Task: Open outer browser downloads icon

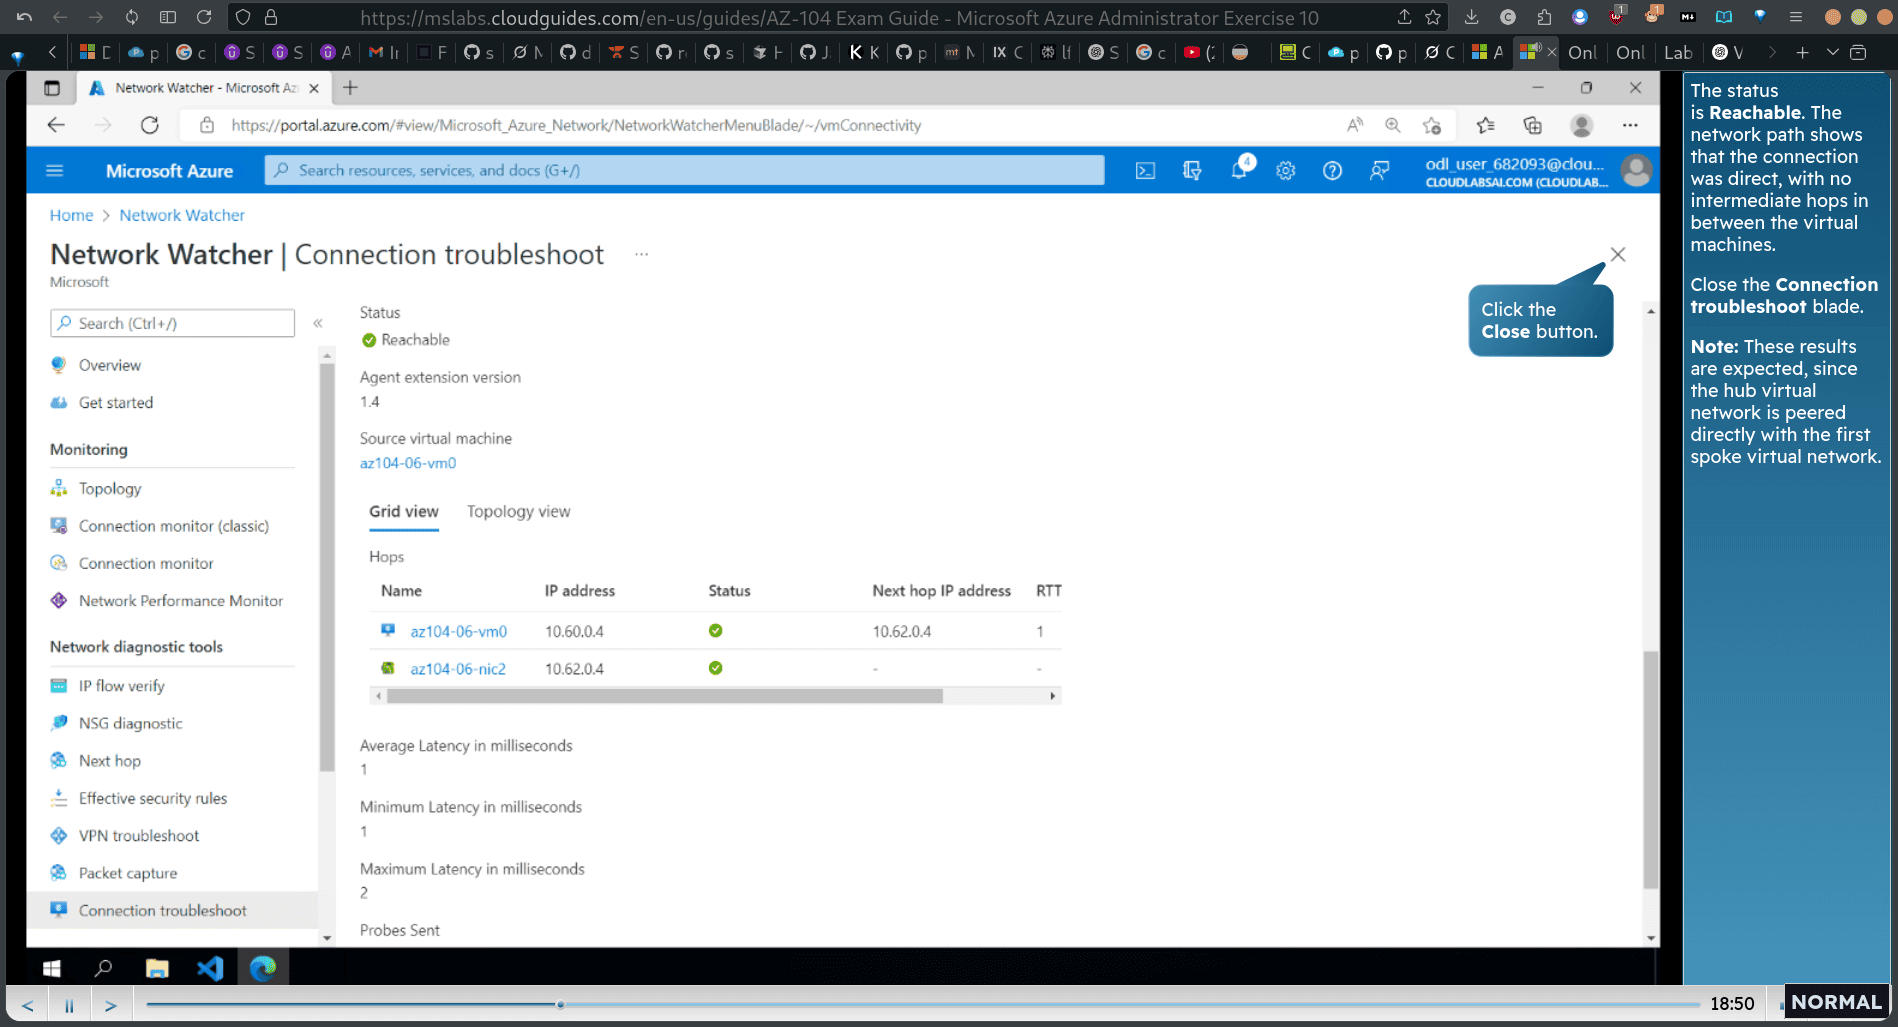Action: click(1471, 17)
